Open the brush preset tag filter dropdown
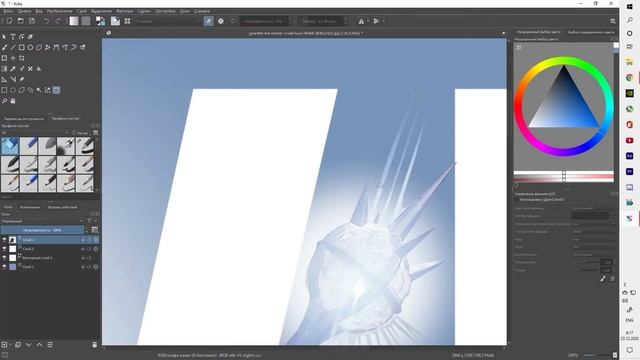The image size is (640, 360). (35, 133)
